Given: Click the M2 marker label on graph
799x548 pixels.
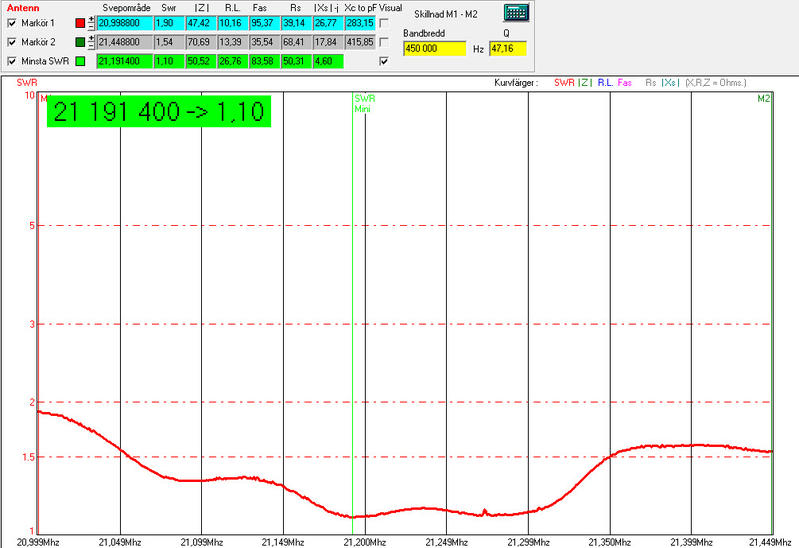Looking at the screenshot, I should 763,99.
